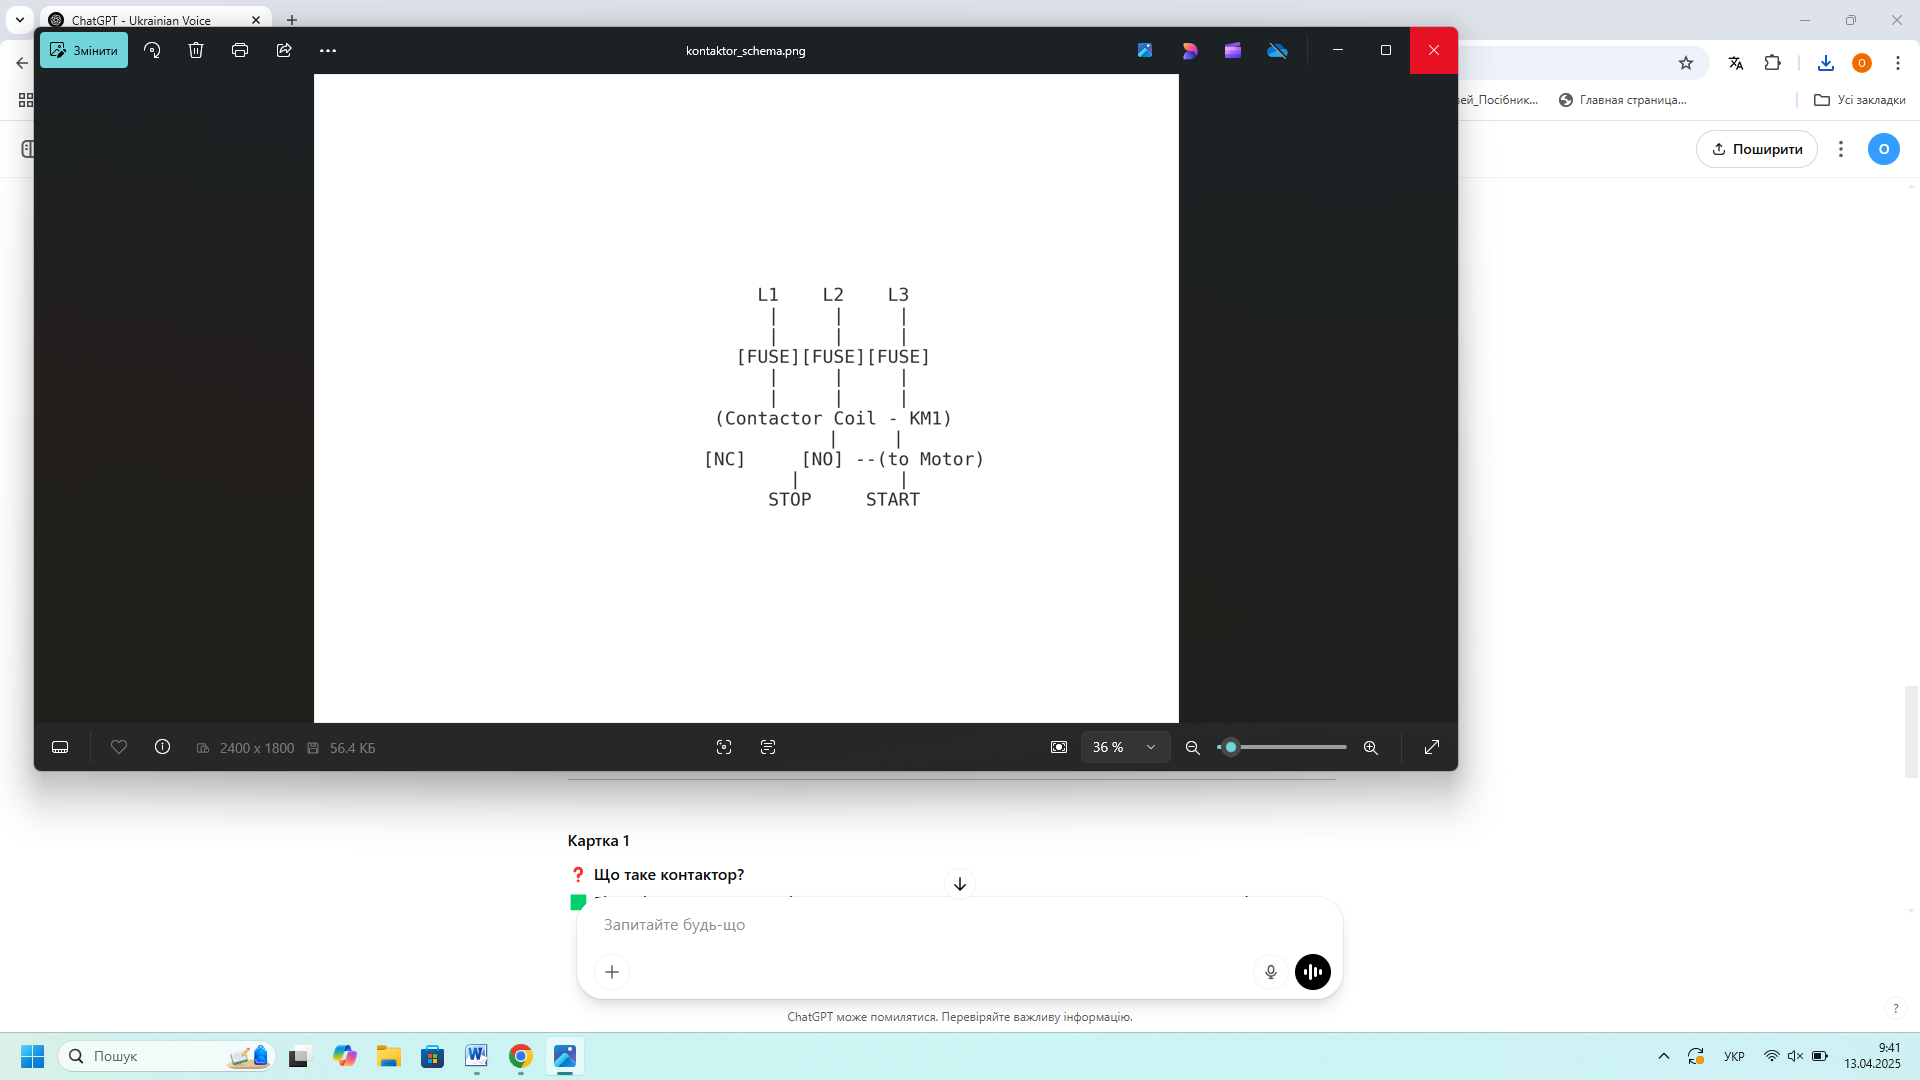The width and height of the screenshot is (1920, 1080).
Task: Click the Поширити share button
Action: point(1757,149)
